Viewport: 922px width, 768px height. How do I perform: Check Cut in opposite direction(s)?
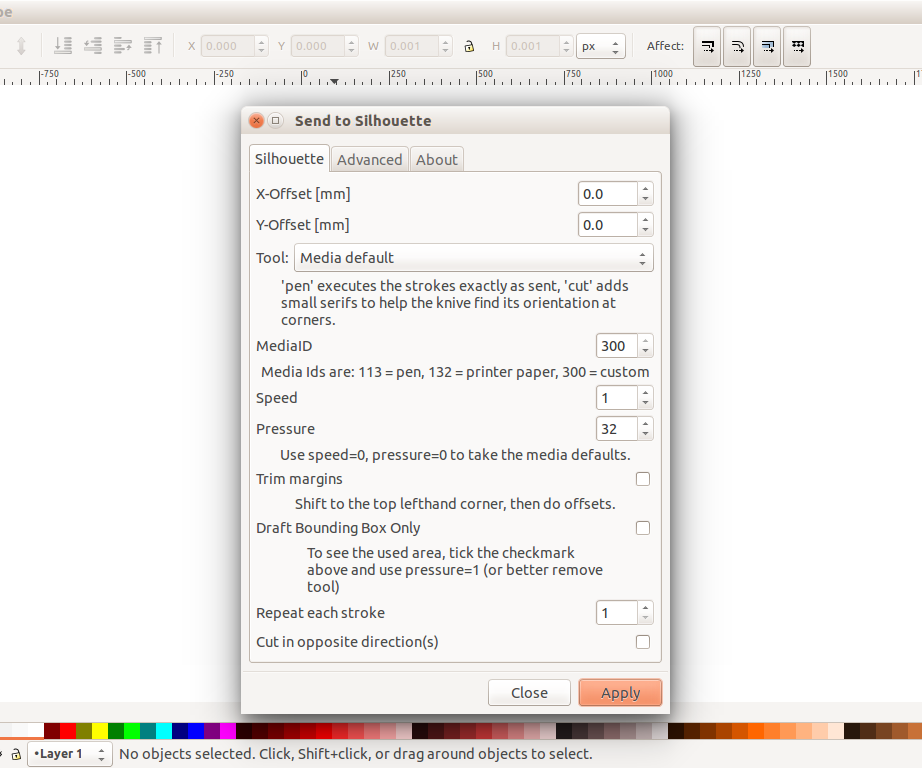coord(643,641)
